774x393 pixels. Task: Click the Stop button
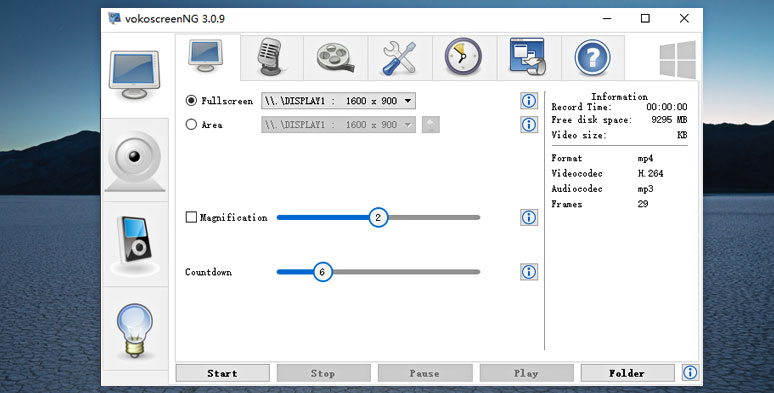323,373
